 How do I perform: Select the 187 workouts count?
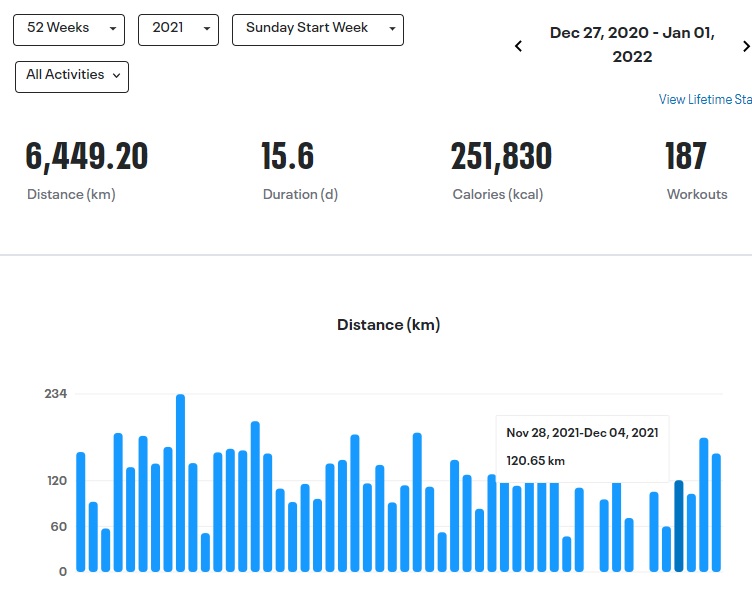(x=686, y=157)
